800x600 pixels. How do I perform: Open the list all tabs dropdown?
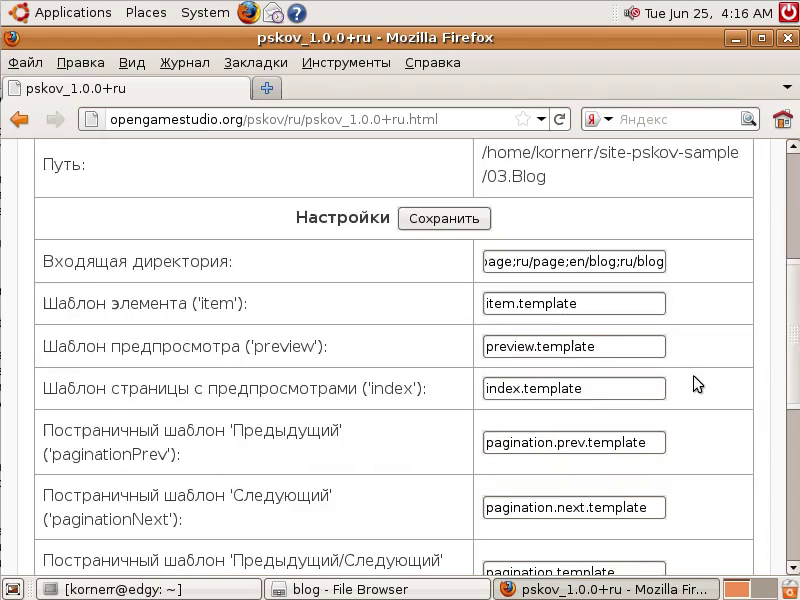coord(787,88)
